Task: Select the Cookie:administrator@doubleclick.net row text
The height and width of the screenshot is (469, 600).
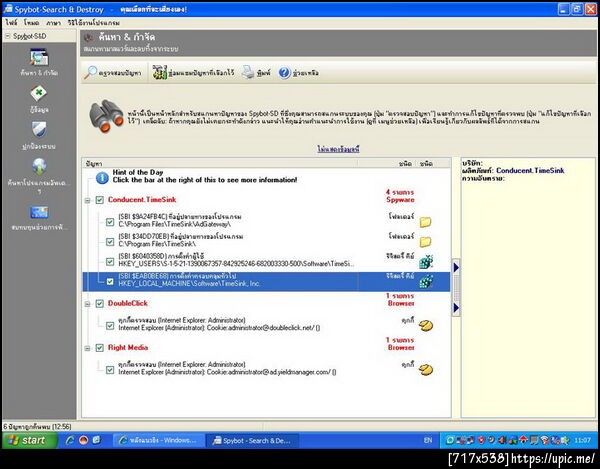Action: (219, 328)
